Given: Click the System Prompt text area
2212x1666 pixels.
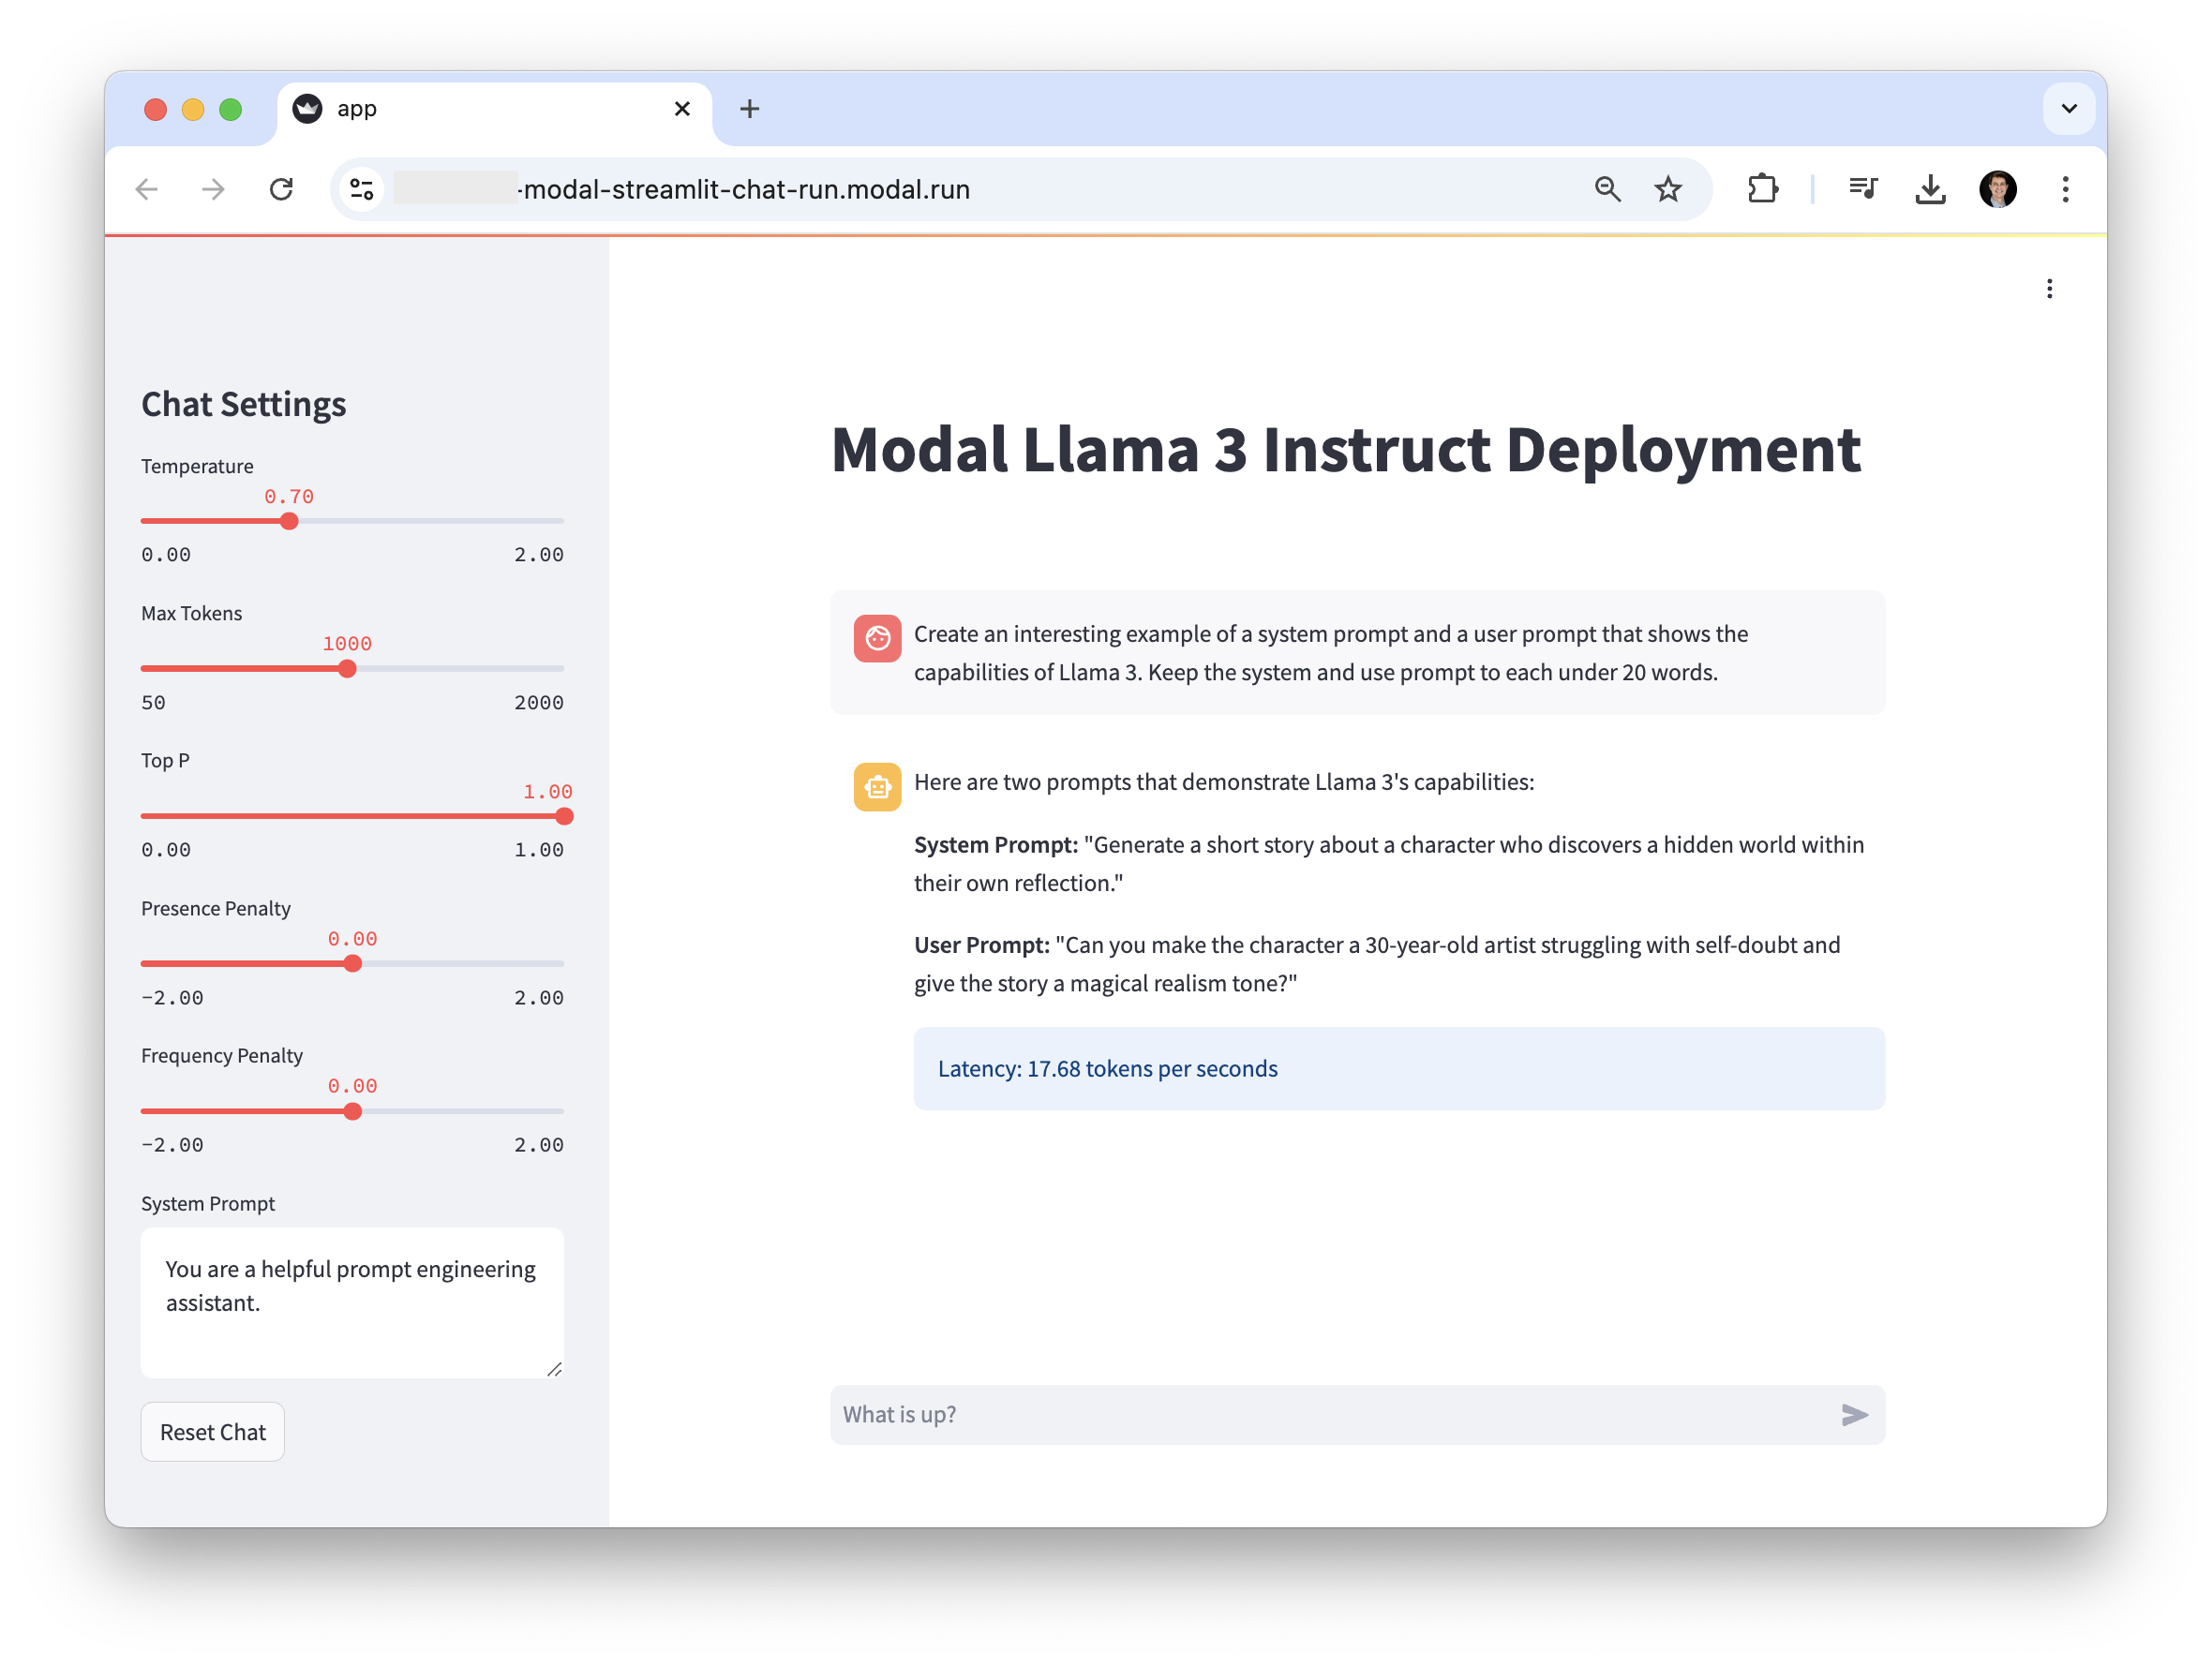Looking at the screenshot, I should tap(352, 1302).
